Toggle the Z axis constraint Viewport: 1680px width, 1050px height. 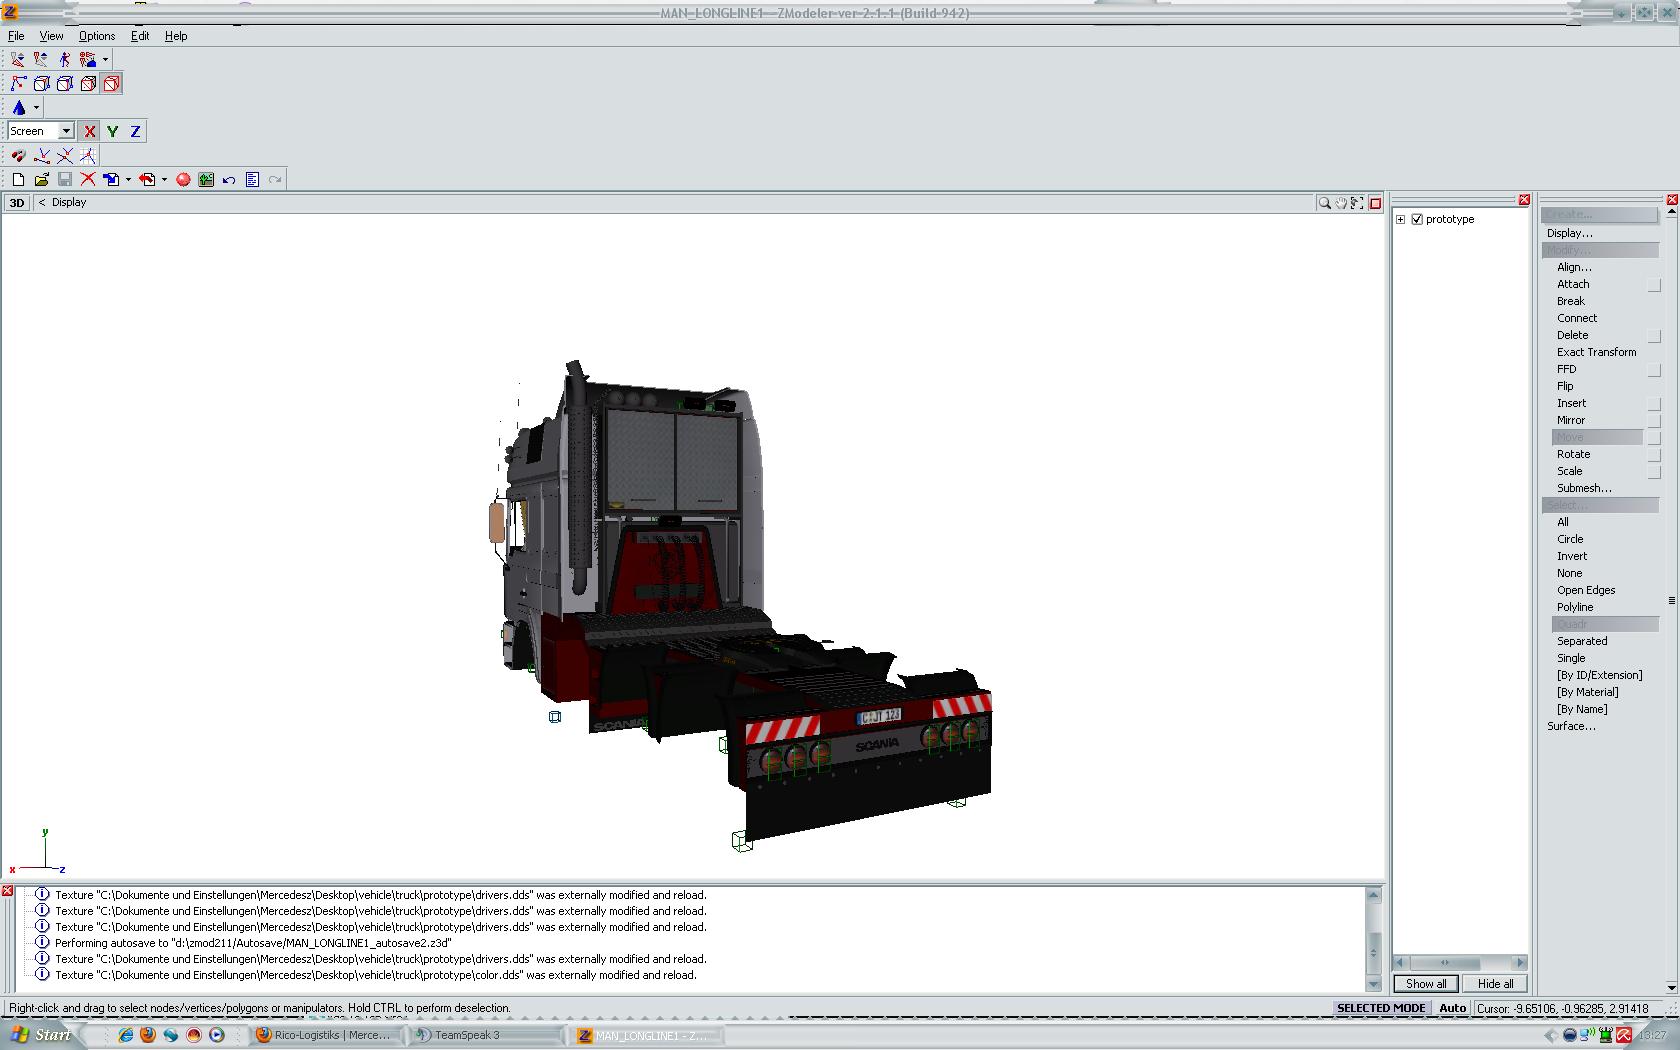[x=135, y=131]
